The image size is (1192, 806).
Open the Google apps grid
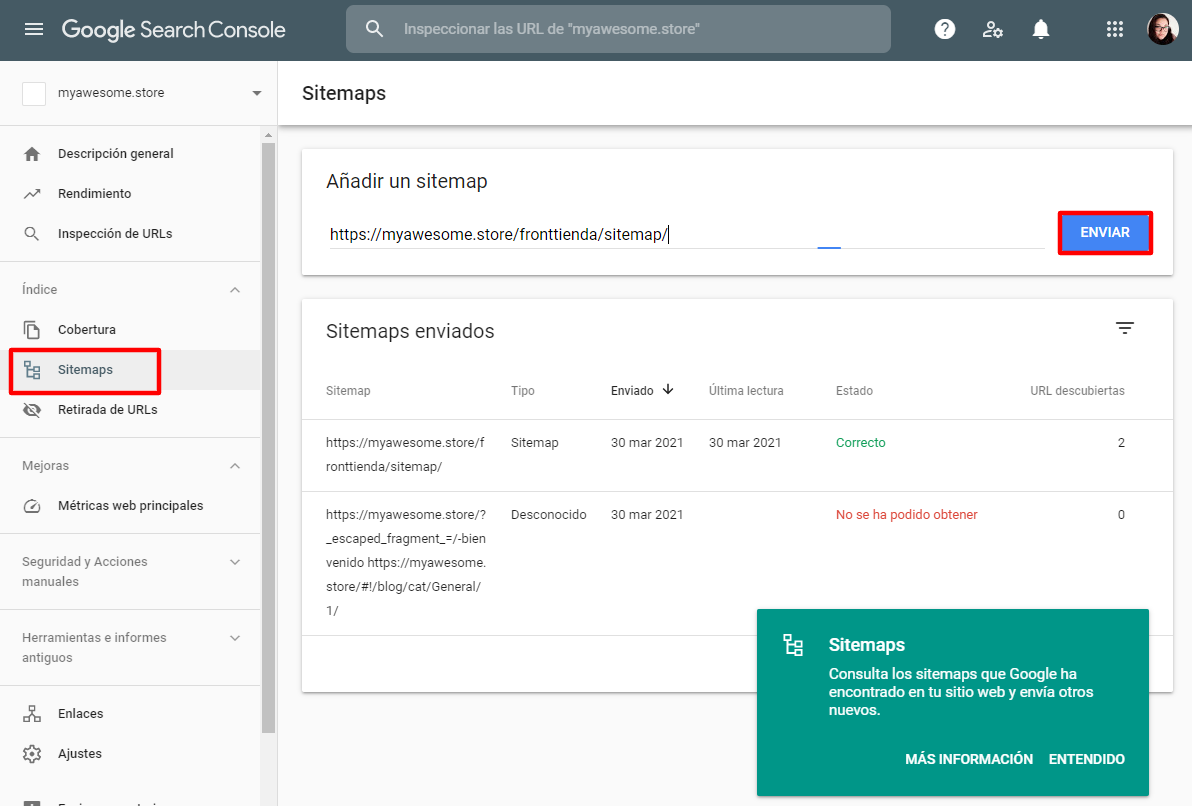point(1114,29)
